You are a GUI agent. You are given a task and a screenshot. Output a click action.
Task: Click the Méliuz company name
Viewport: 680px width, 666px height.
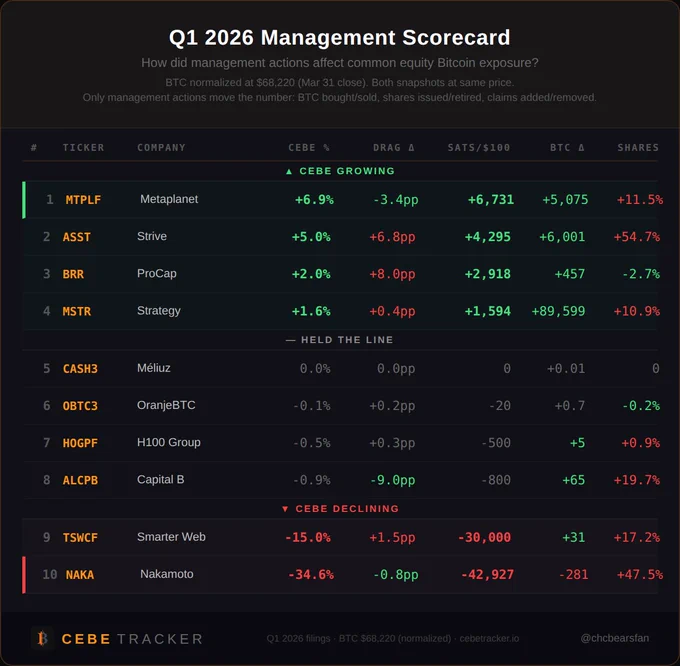[154, 368]
